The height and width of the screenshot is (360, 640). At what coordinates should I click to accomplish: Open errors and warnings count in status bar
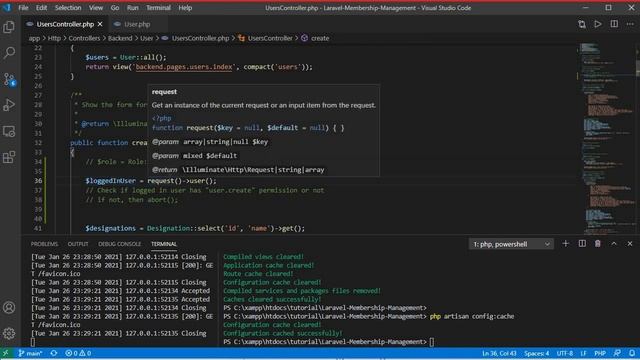coord(78,353)
